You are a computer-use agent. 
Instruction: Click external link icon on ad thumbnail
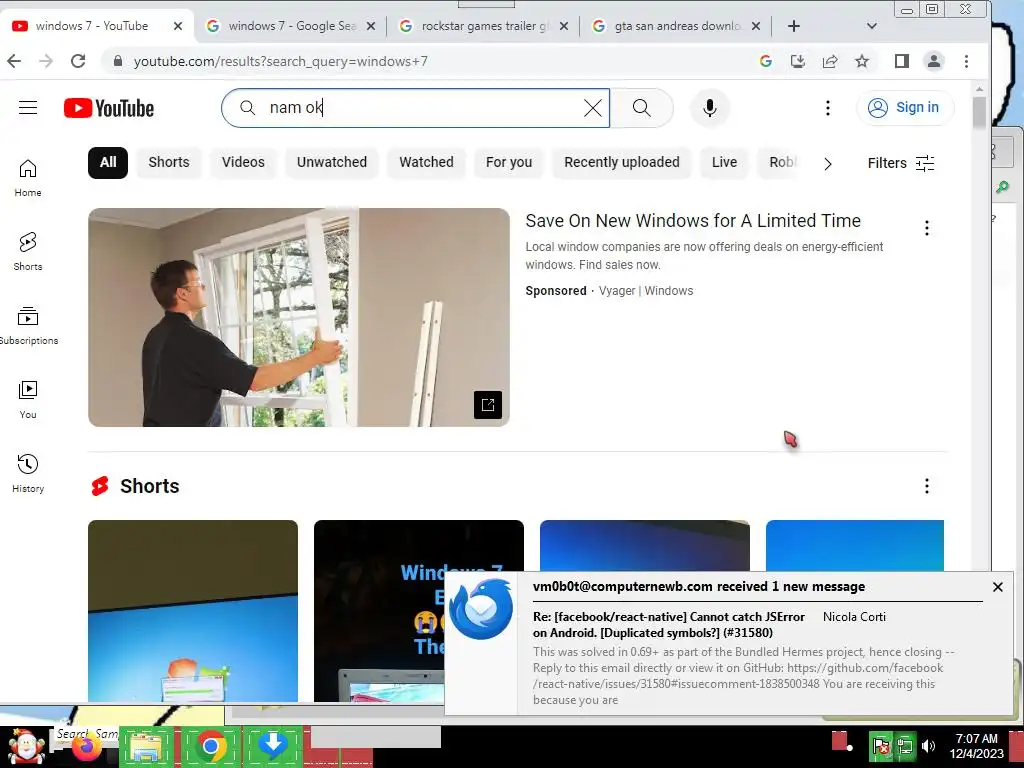[x=488, y=405]
